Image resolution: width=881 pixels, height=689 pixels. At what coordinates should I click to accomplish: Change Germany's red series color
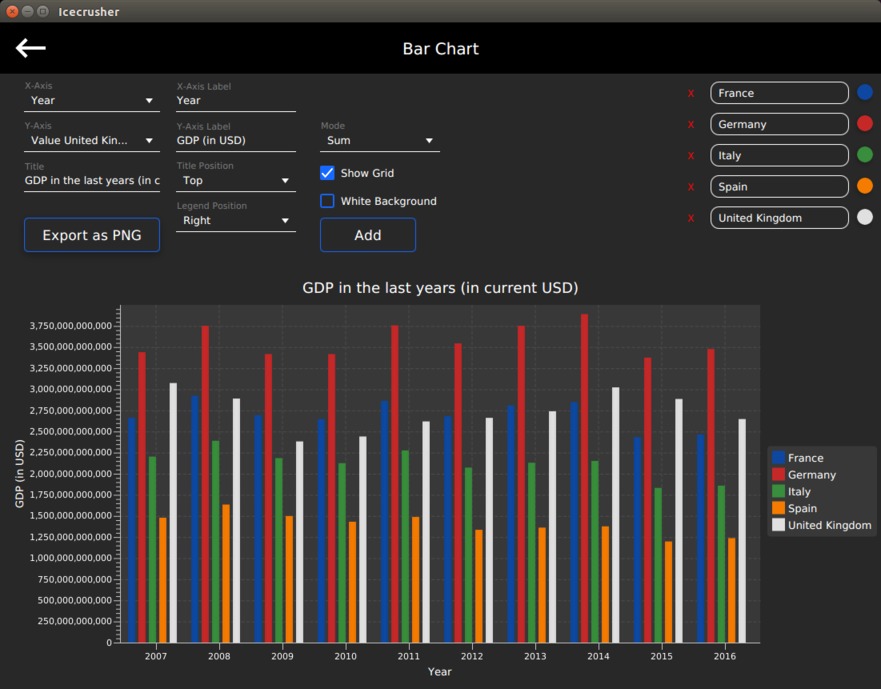[x=865, y=123]
